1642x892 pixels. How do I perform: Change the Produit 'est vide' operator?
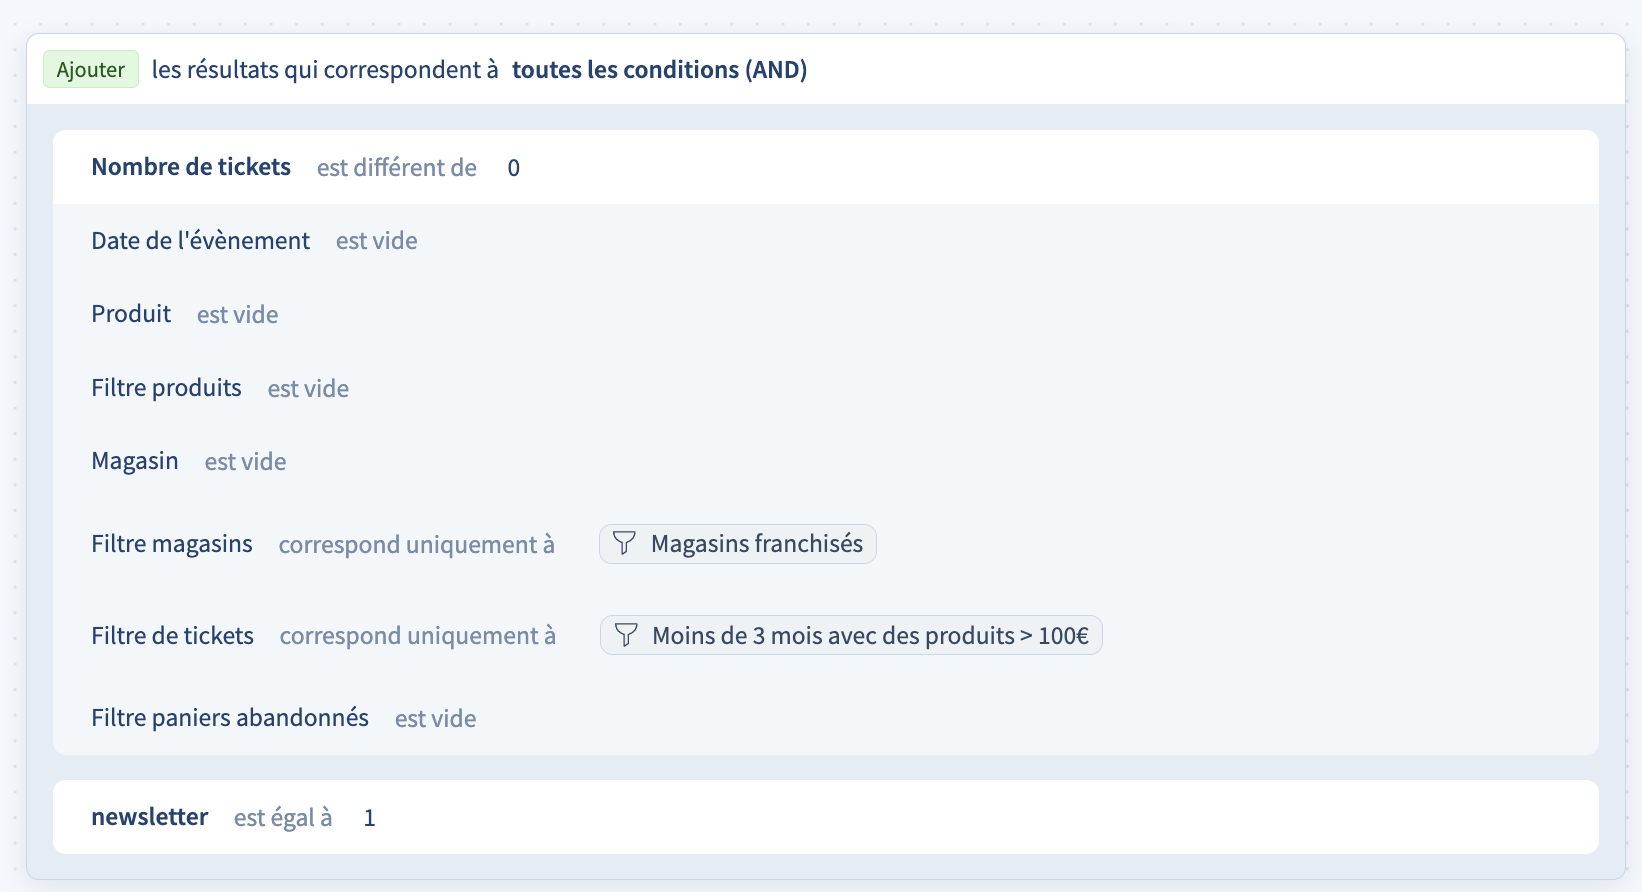tap(237, 315)
